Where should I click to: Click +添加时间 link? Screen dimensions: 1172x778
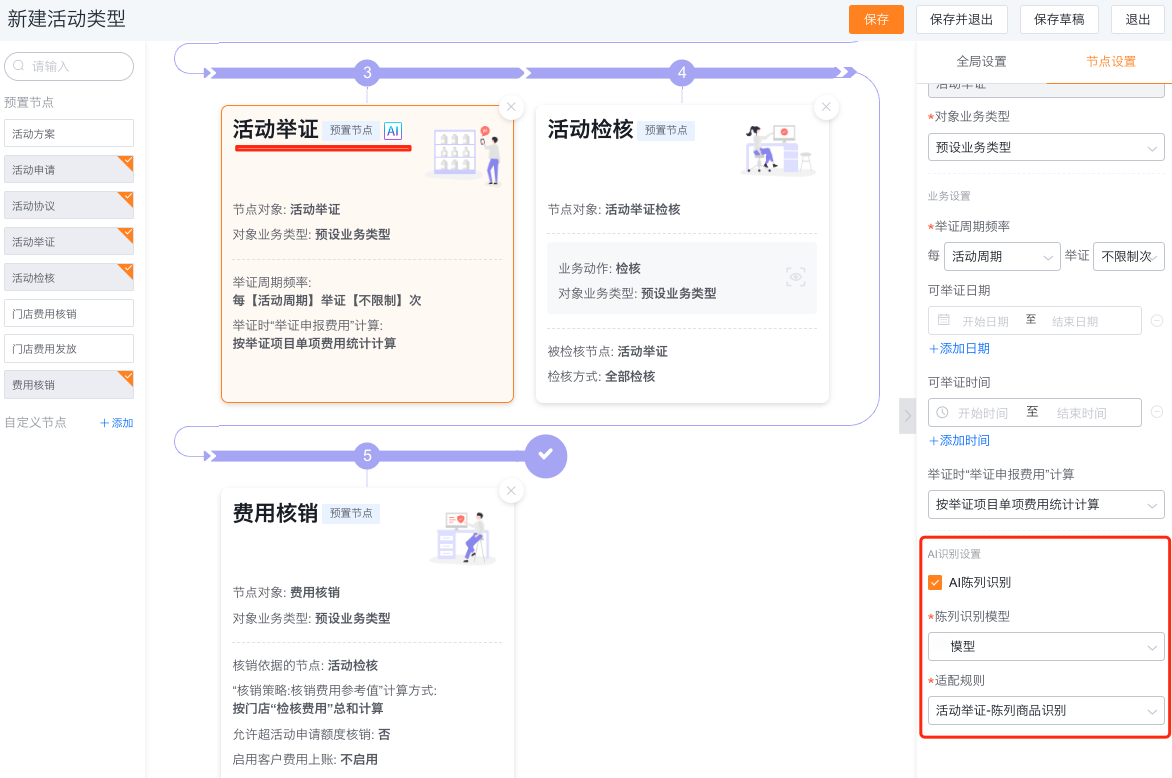(959, 440)
